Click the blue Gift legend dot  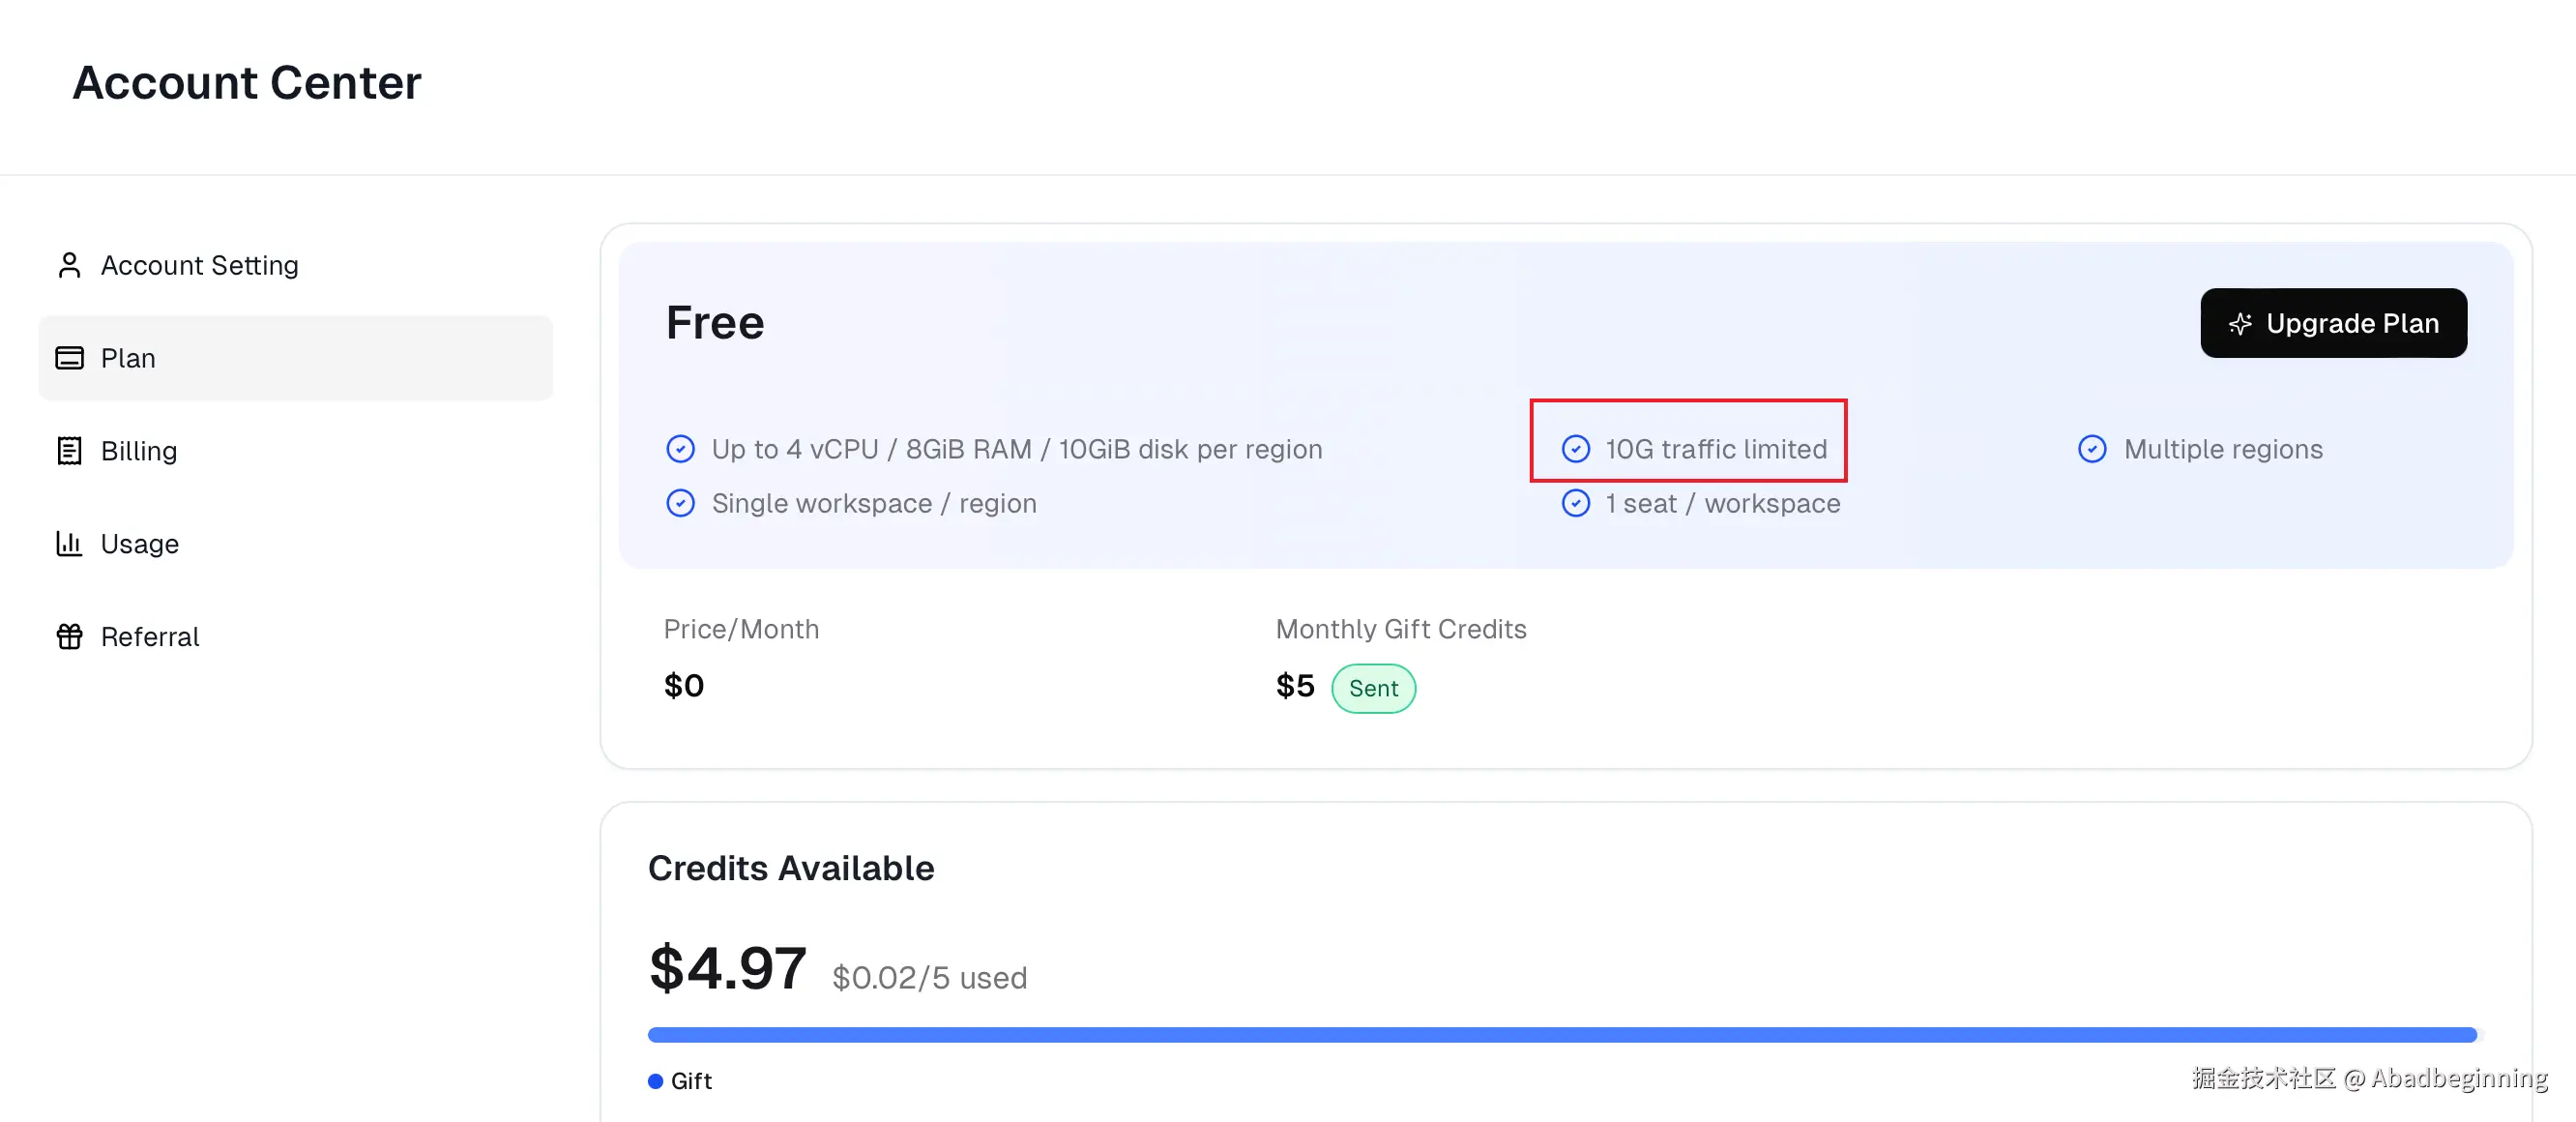[x=656, y=1081]
